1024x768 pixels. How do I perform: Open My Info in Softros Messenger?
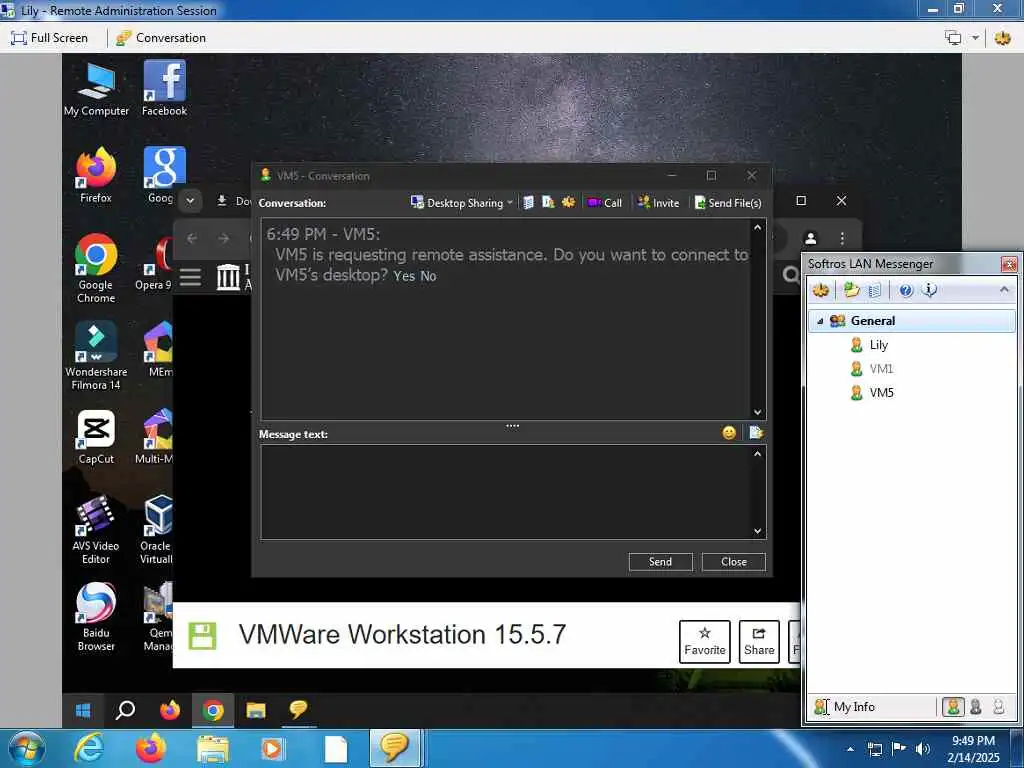[x=844, y=707]
